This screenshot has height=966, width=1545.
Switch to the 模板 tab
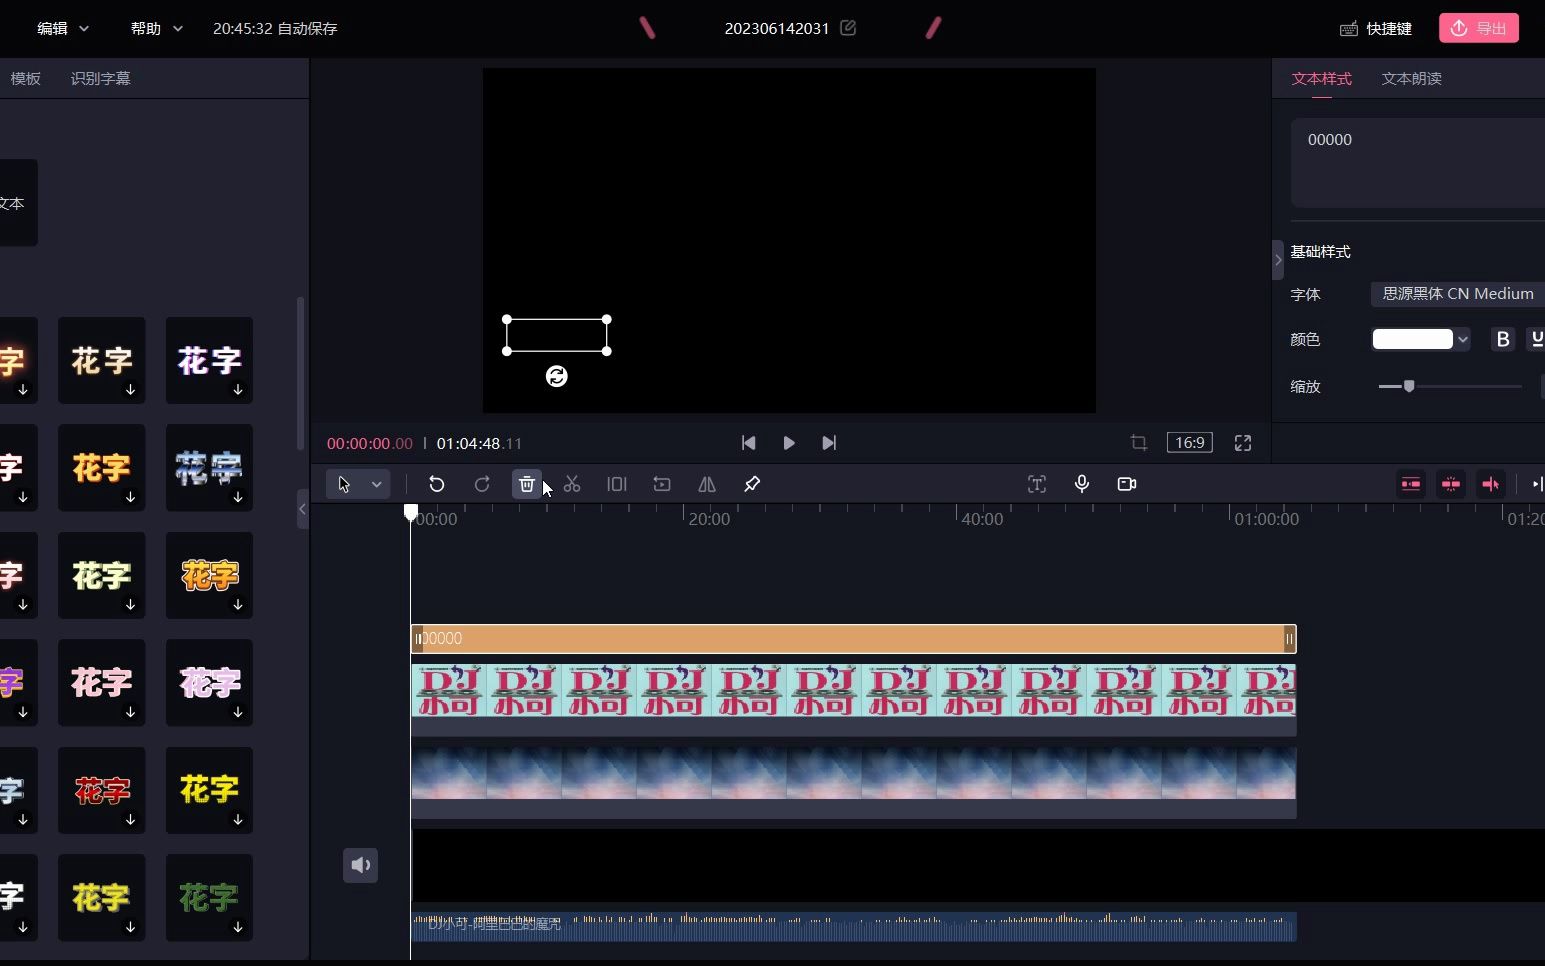[x=26, y=78]
